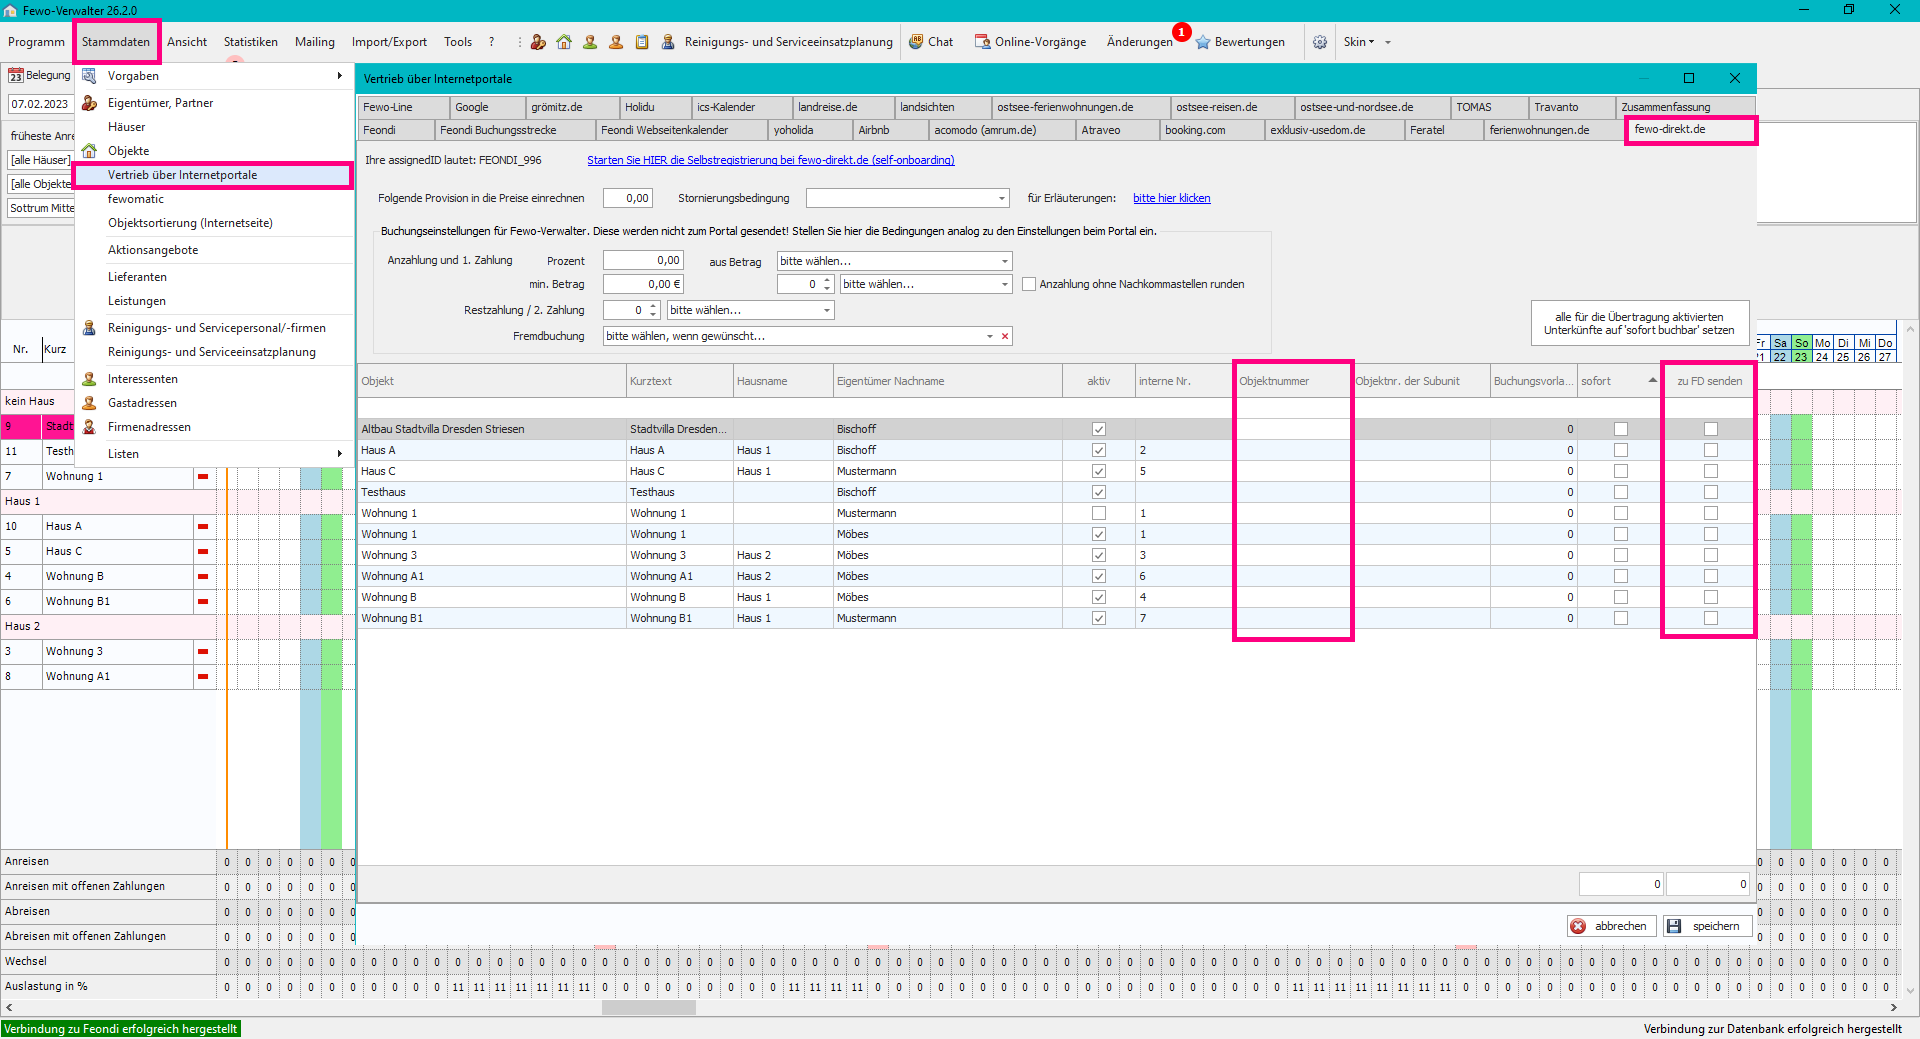This screenshot has height=1039, width=1920.
Task: Open the min. Betrag 'bitte wählen' dropdown
Action: (x=1005, y=285)
